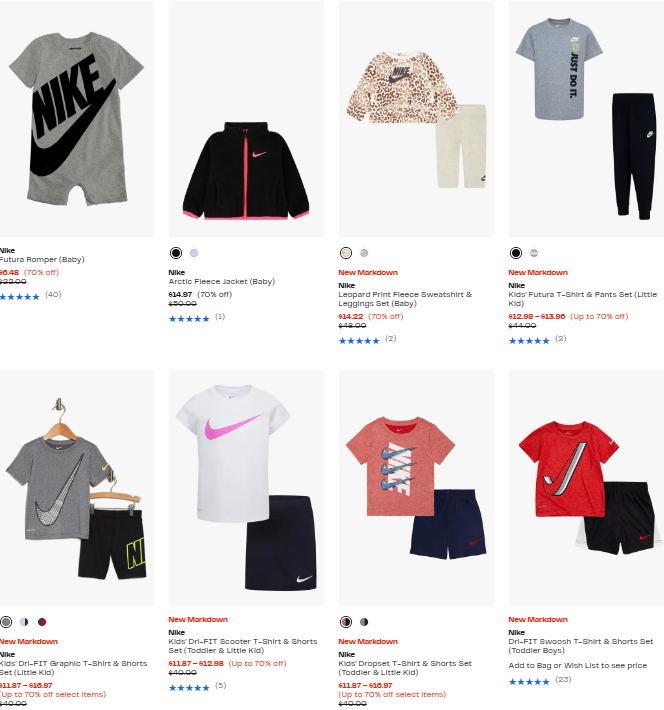The image size is (664, 710).
Task: Select lavender swatch for Arctic Fleece Jacket
Action: pyautogui.click(x=194, y=253)
